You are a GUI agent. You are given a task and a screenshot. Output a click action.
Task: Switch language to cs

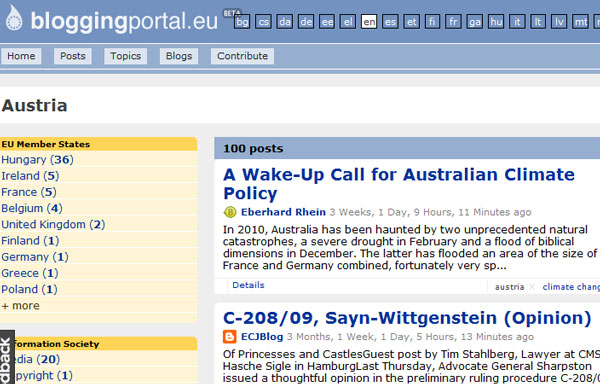point(263,22)
